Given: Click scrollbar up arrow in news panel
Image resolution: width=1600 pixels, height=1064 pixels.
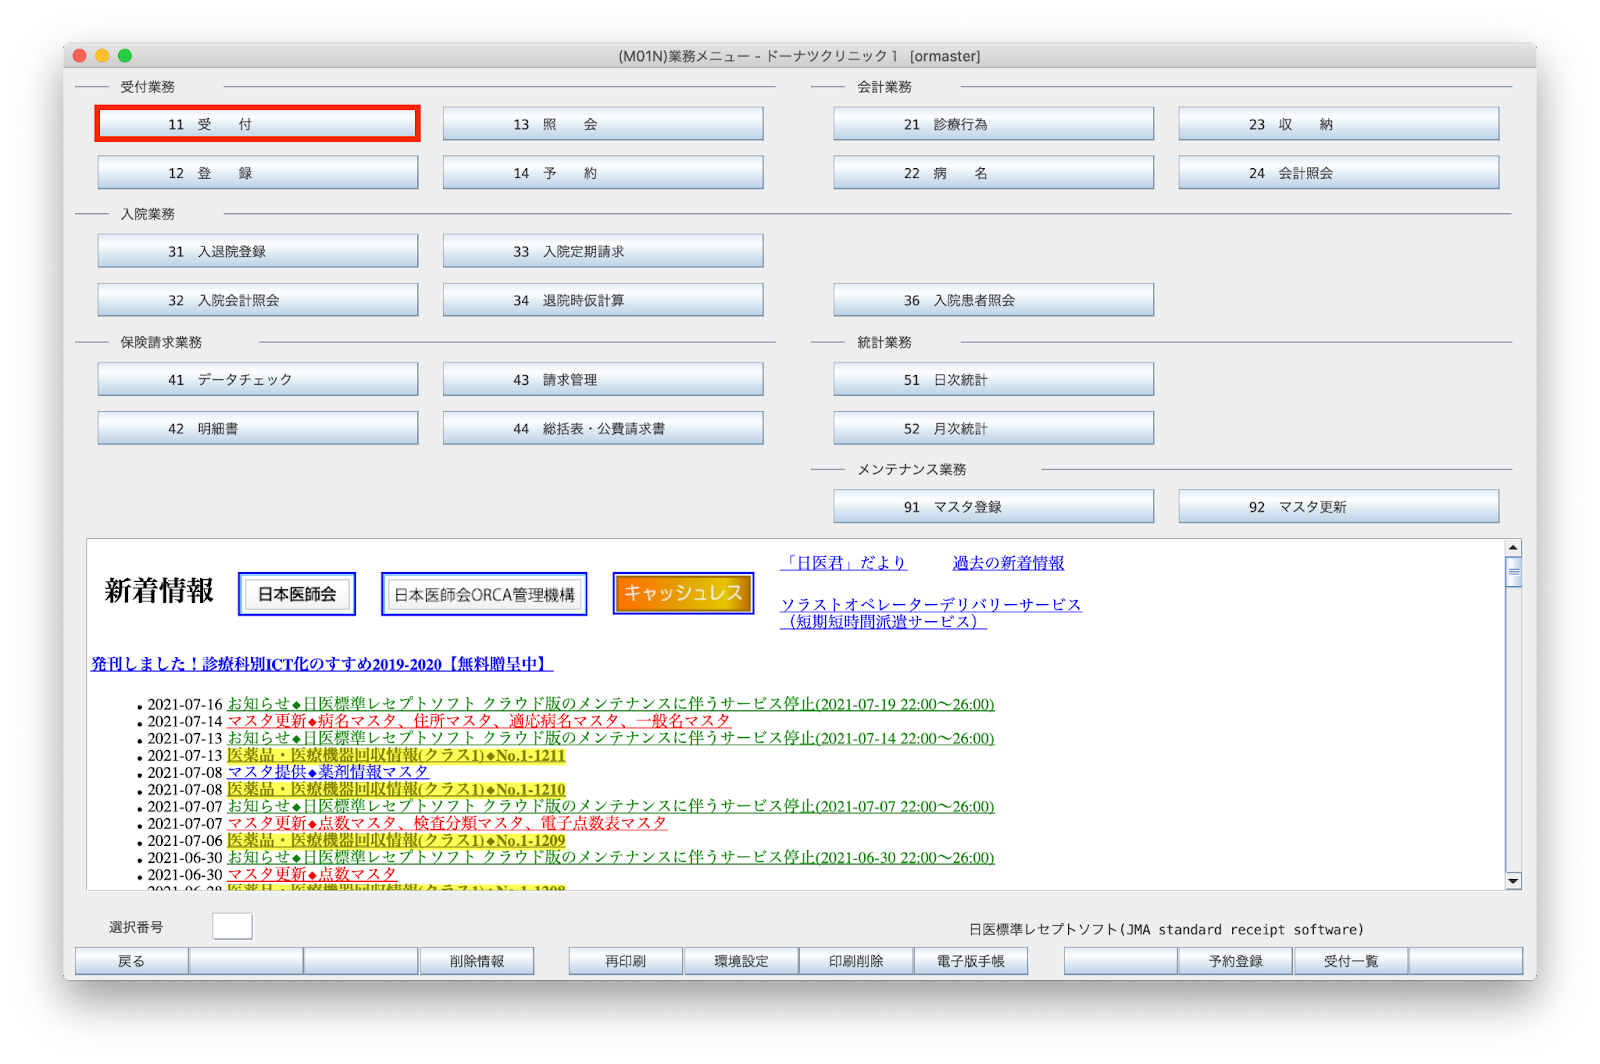Looking at the screenshot, I should tap(1513, 547).
